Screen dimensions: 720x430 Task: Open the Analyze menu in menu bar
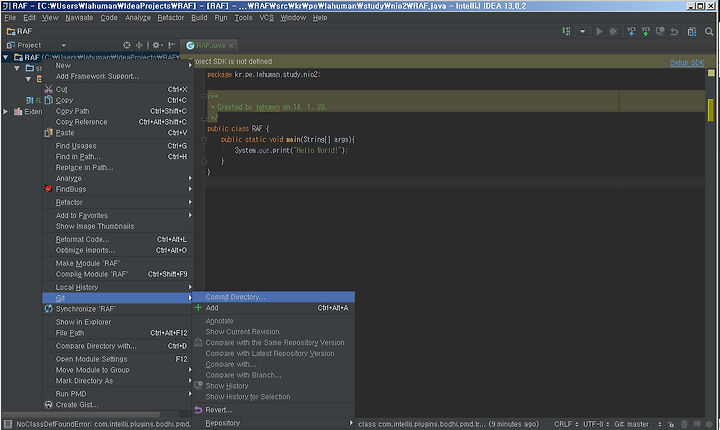click(x=138, y=17)
